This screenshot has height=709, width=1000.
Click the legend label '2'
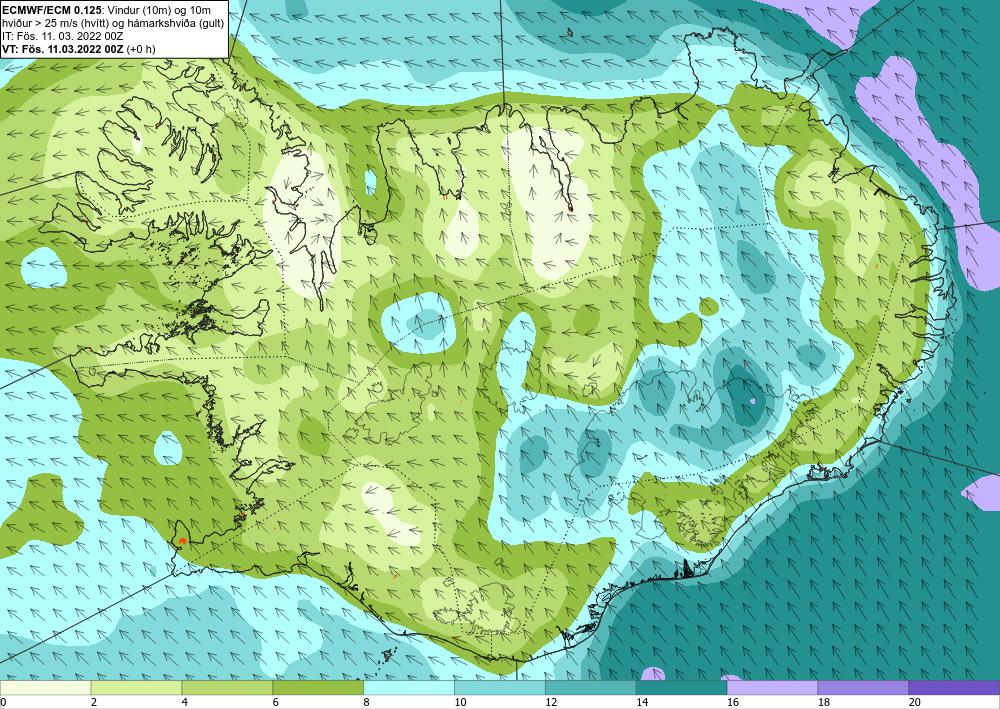pos(94,703)
